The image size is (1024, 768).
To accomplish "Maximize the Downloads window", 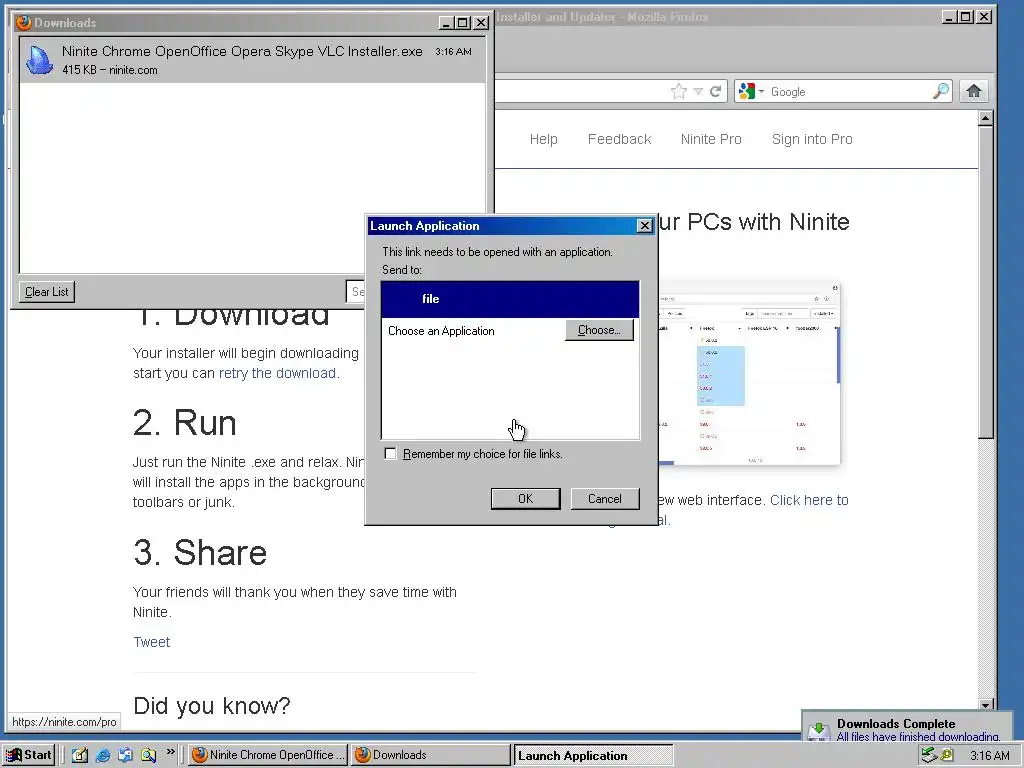I will coord(463,23).
